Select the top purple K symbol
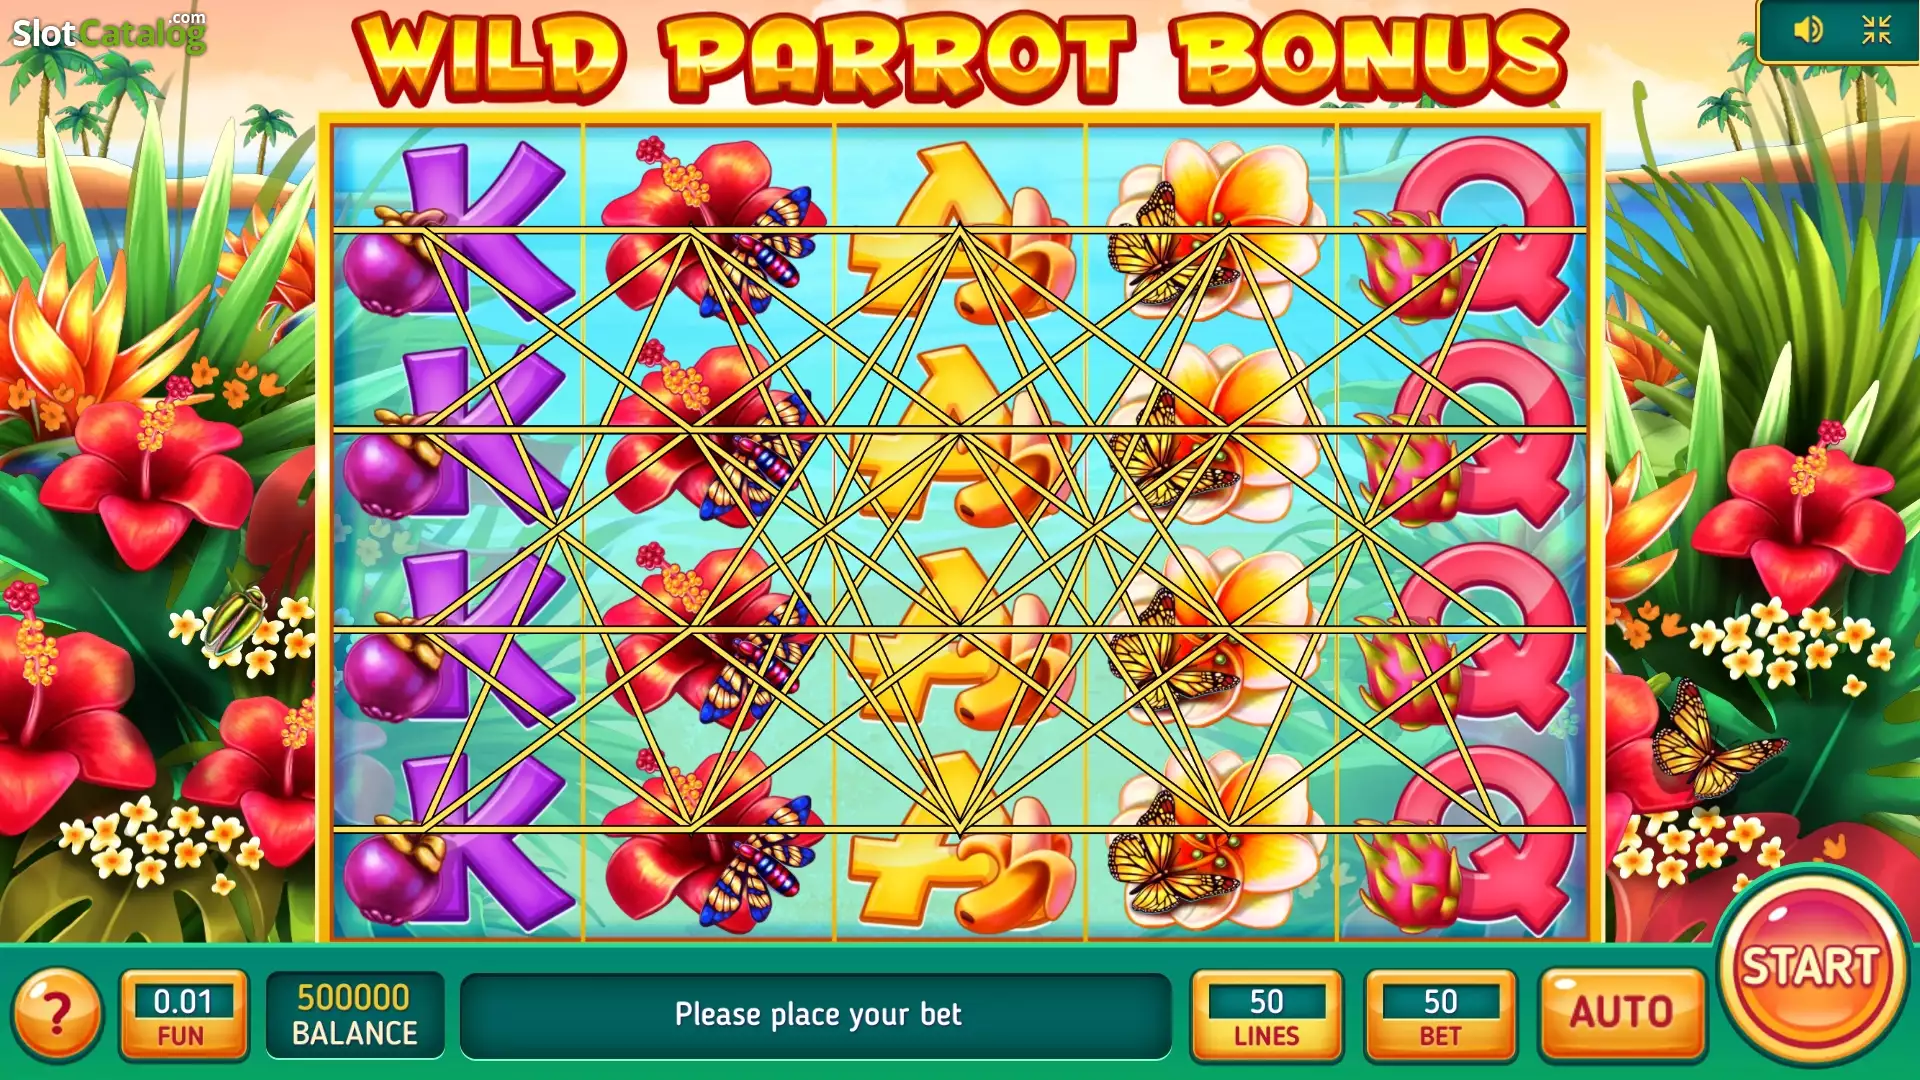Viewport: 1920px width, 1080px height. (x=458, y=229)
